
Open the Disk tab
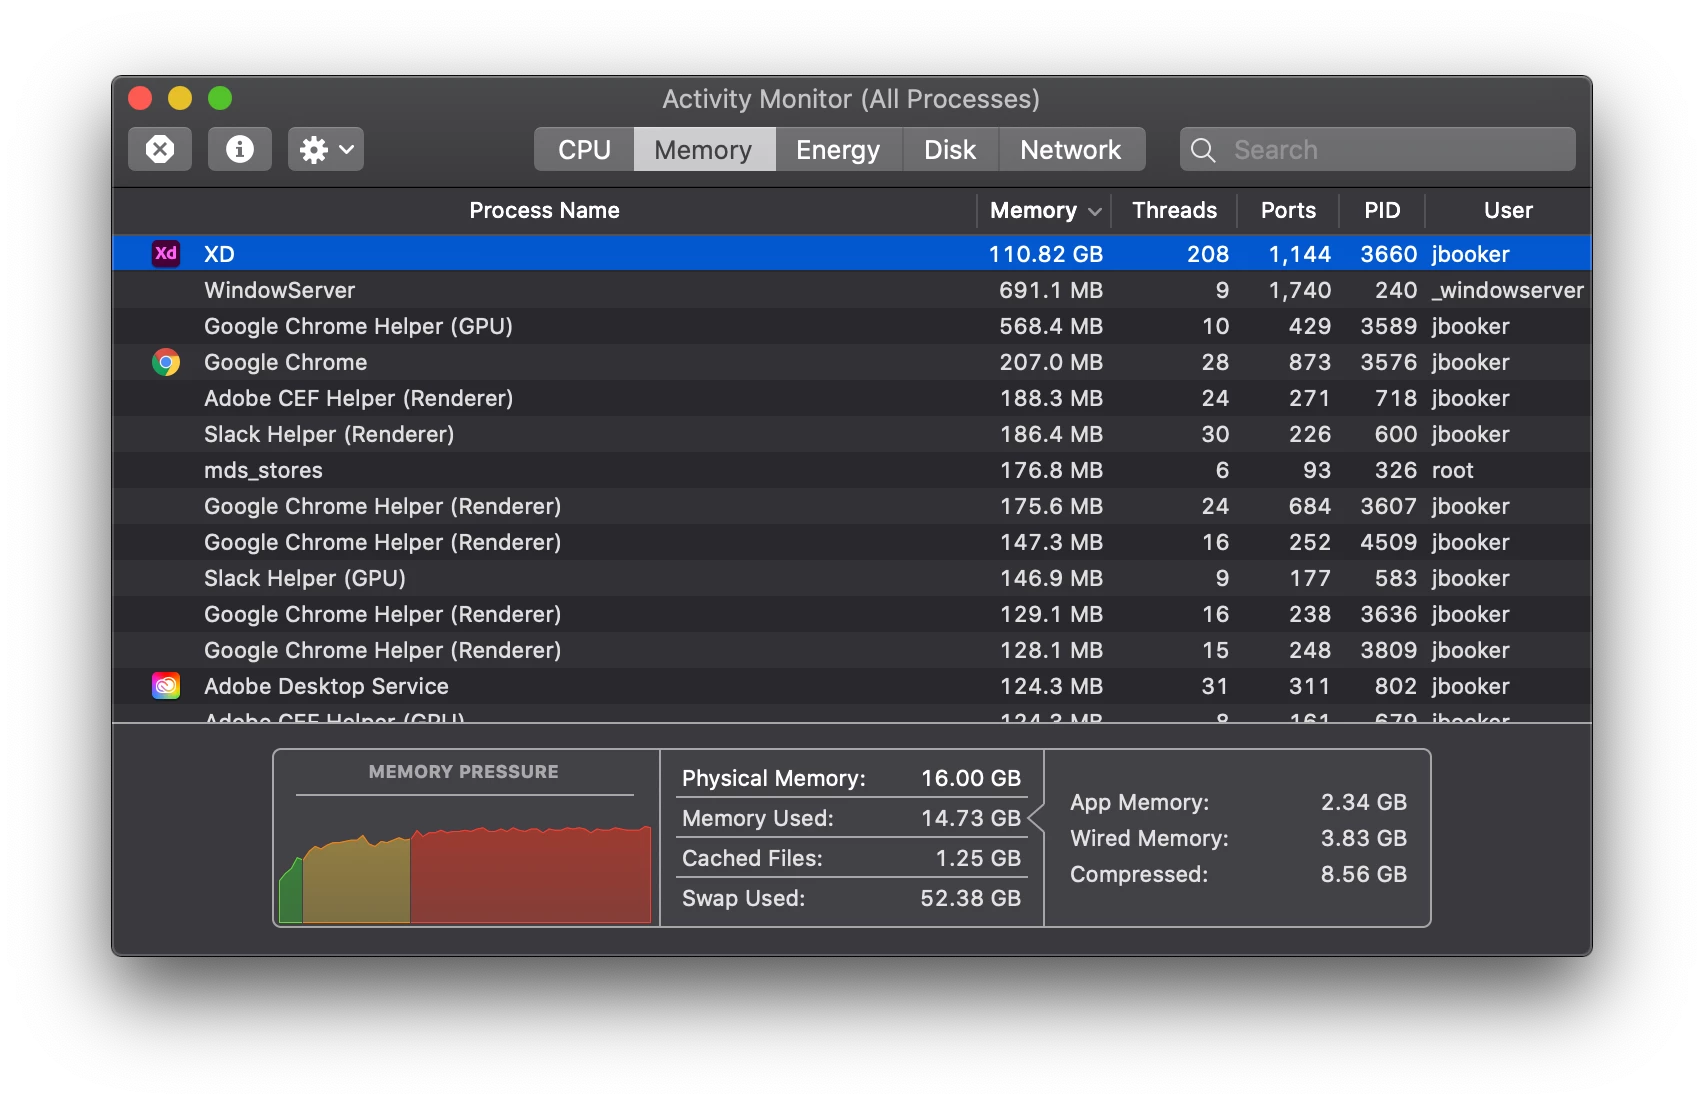(x=950, y=149)
